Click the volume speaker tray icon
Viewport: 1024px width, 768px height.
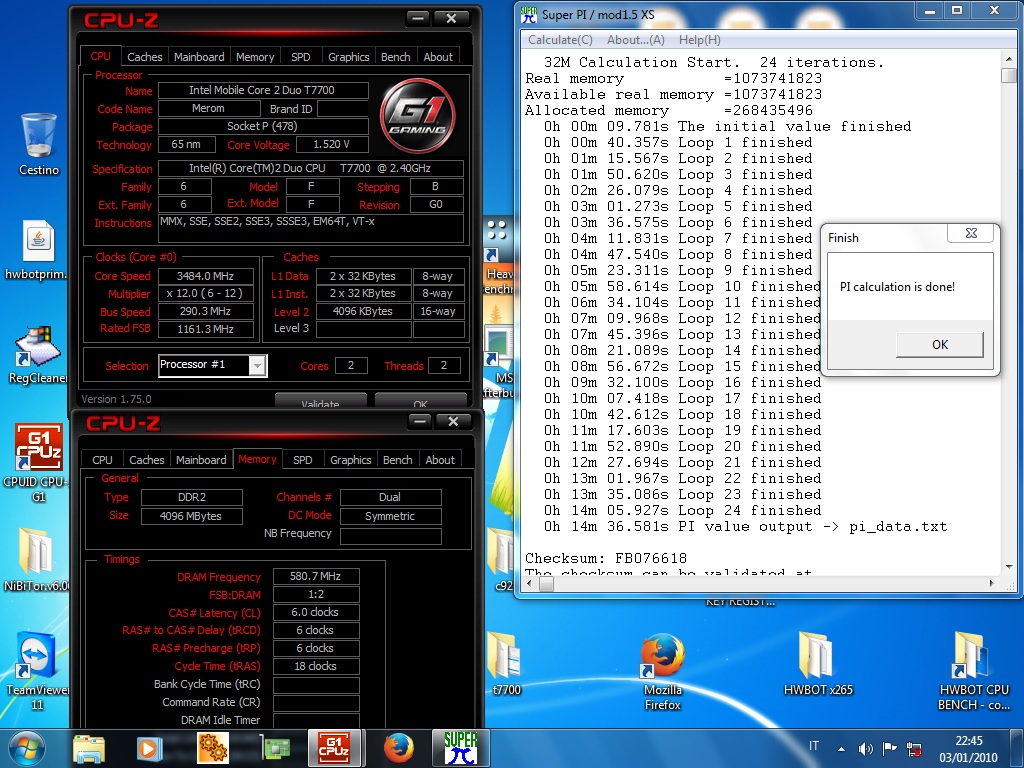[x=865, y=749]
